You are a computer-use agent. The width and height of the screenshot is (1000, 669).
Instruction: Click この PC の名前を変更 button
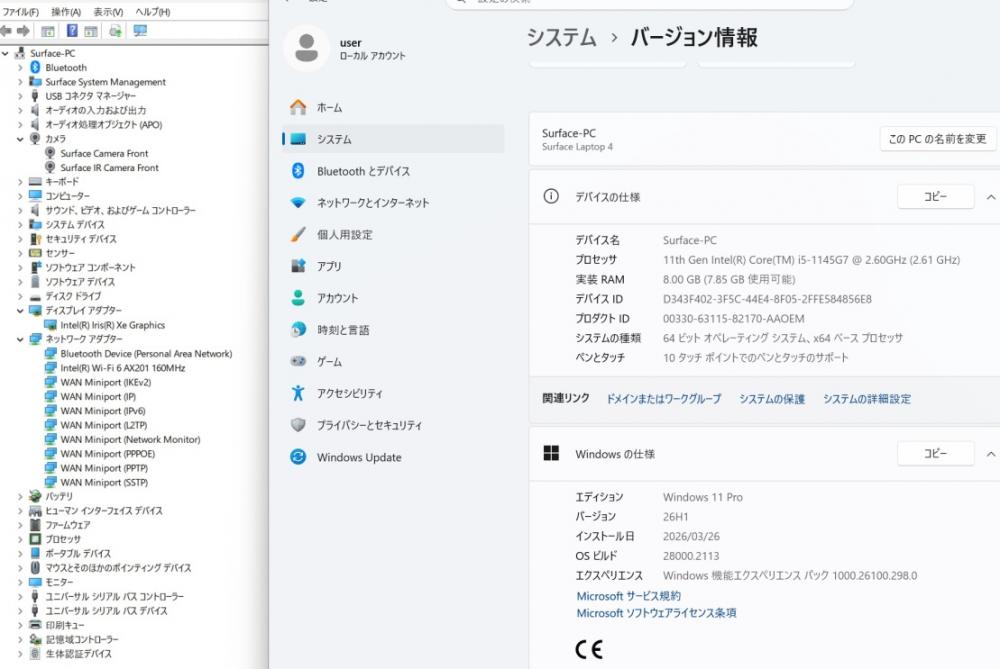point(937,138)
